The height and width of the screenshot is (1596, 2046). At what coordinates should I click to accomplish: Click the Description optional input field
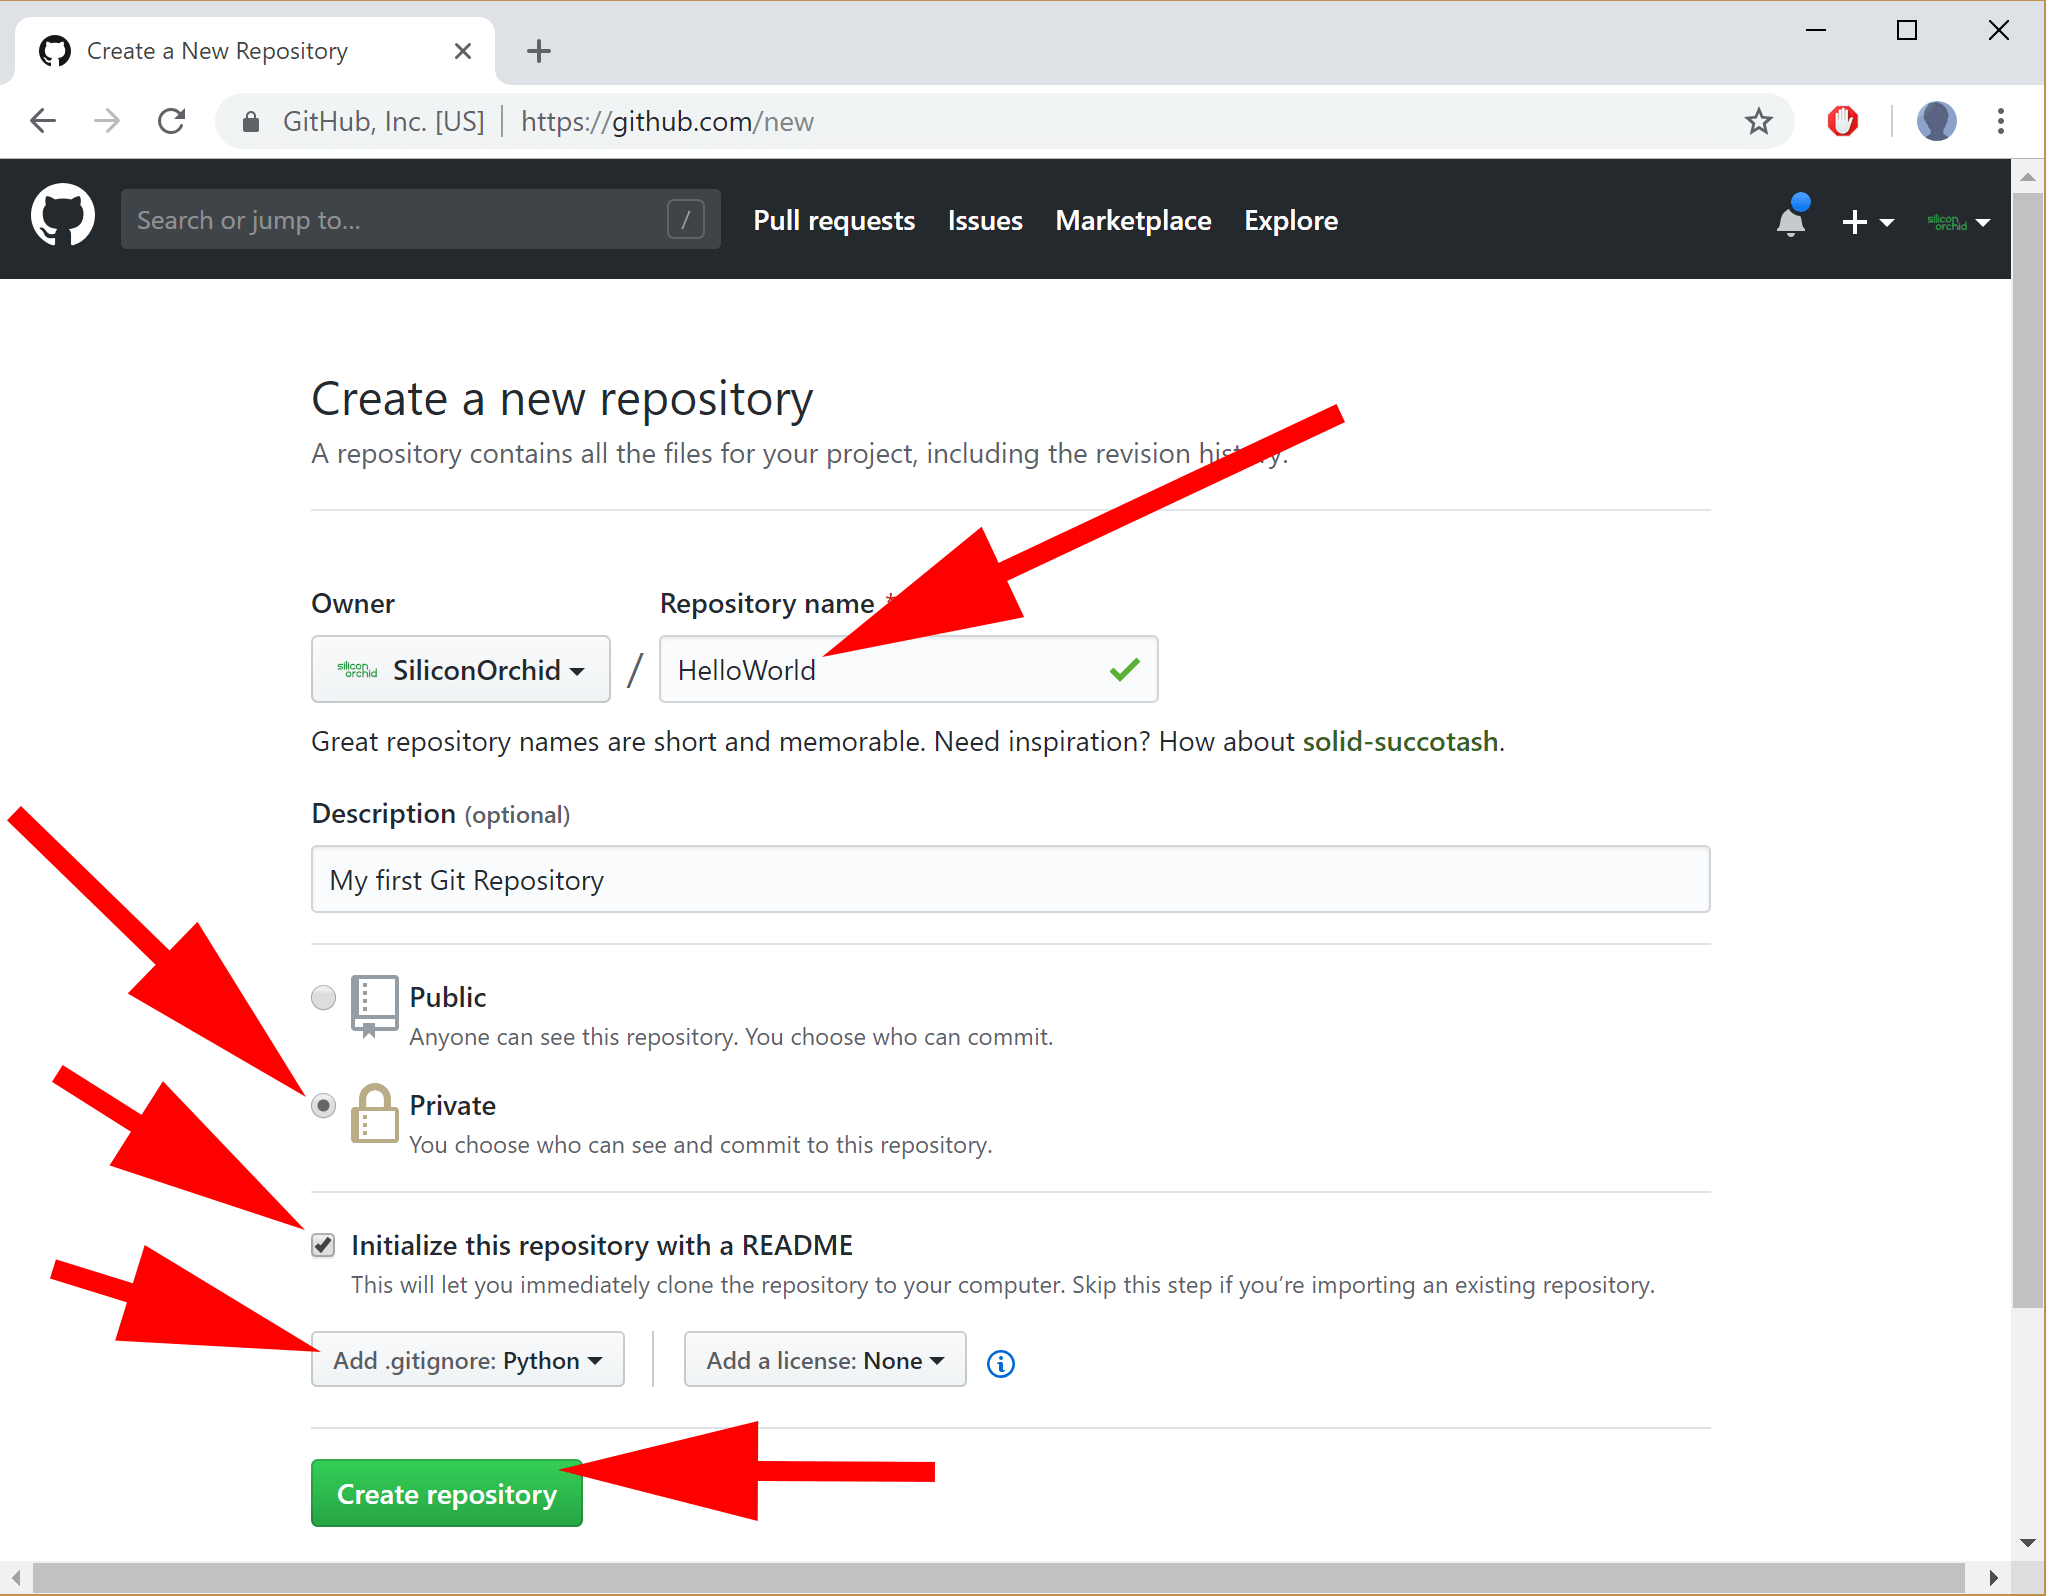click(x=1010, y=880)
